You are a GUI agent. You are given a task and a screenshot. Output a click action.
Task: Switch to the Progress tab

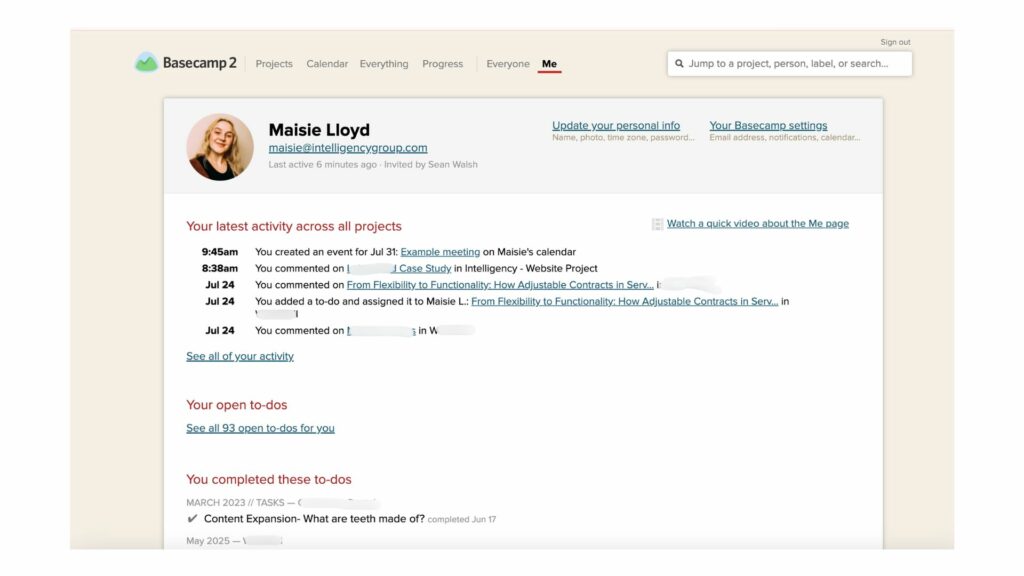pyautogui.click(x=442, y=63)
